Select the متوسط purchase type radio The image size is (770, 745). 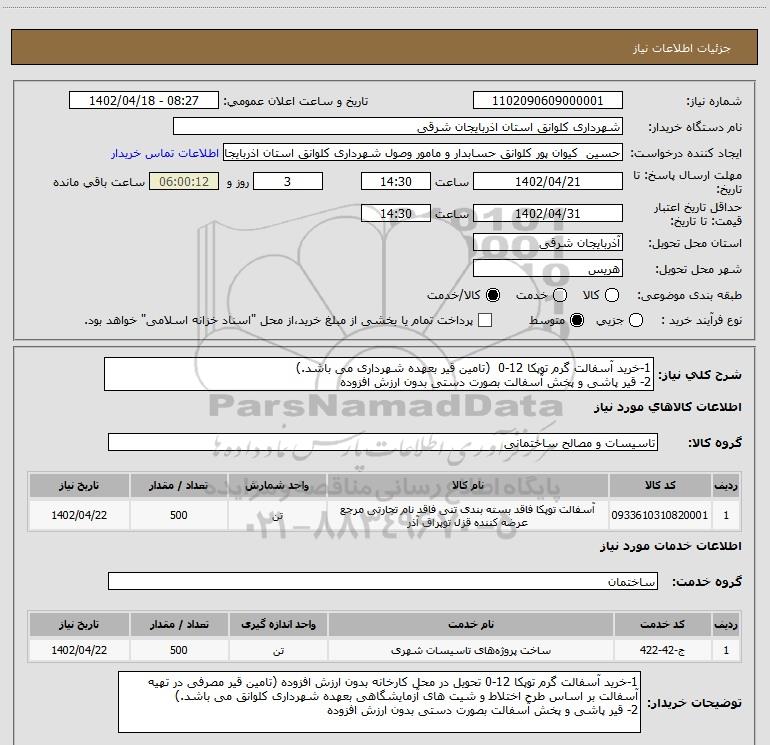click(577, 320)
